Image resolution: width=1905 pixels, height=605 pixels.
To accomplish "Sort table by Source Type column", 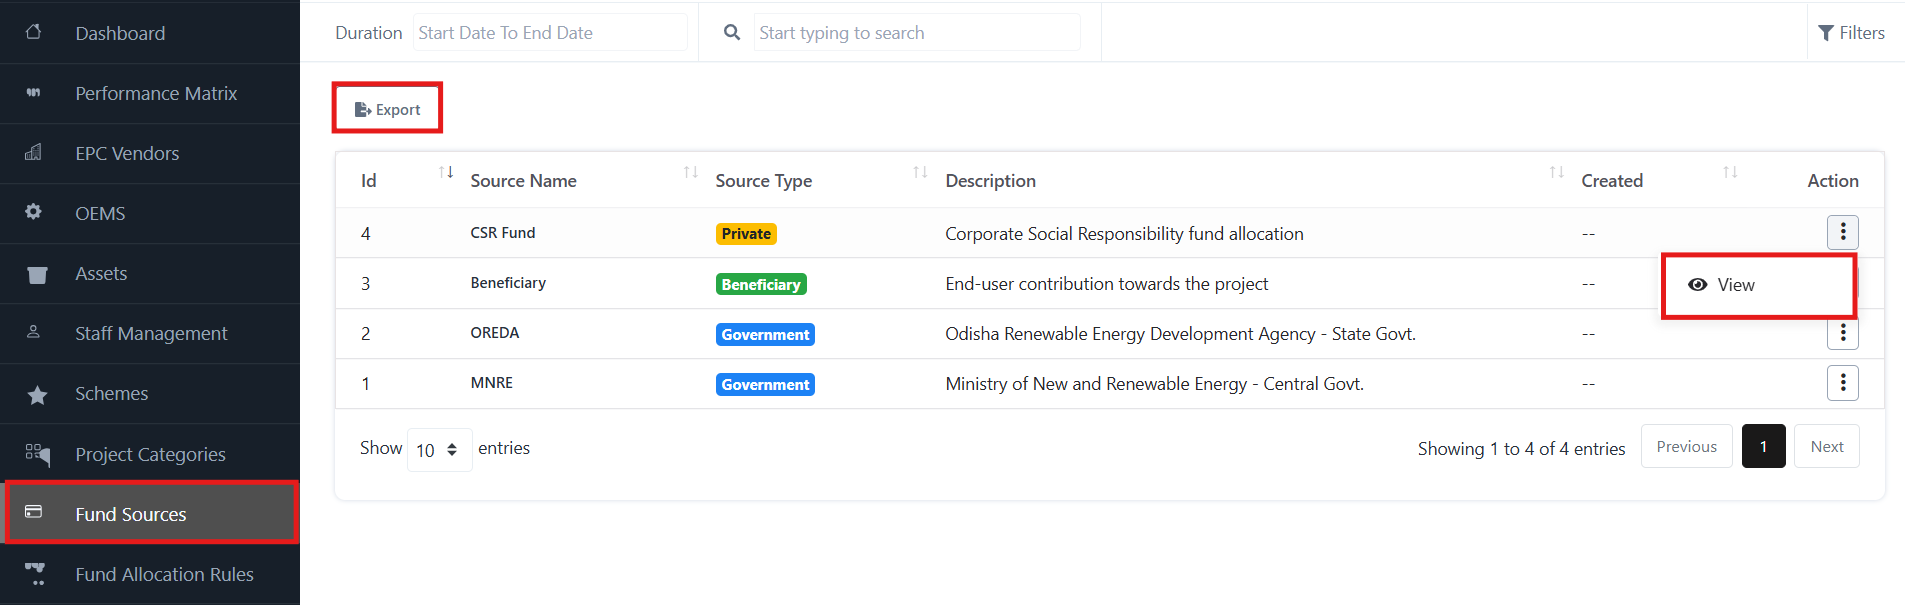I will (x=920, y=173).
